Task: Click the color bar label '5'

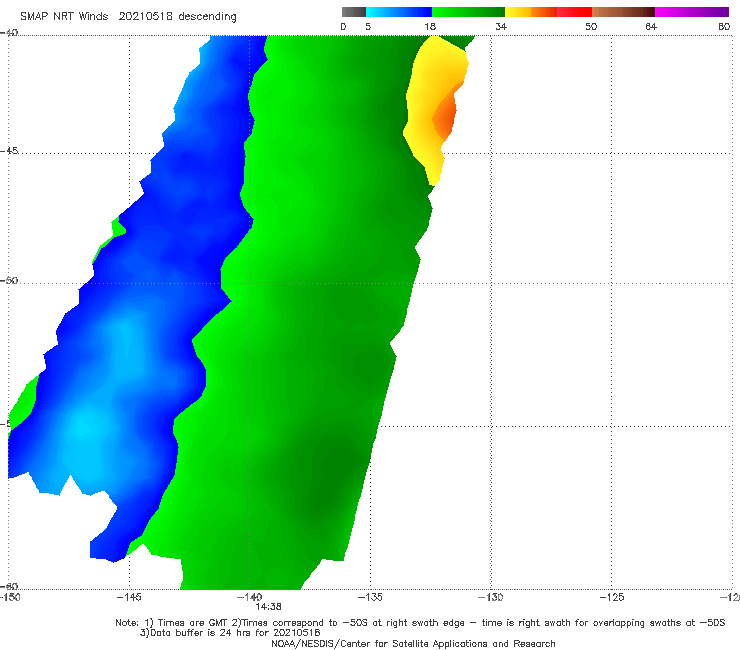Action: point(368,26)
